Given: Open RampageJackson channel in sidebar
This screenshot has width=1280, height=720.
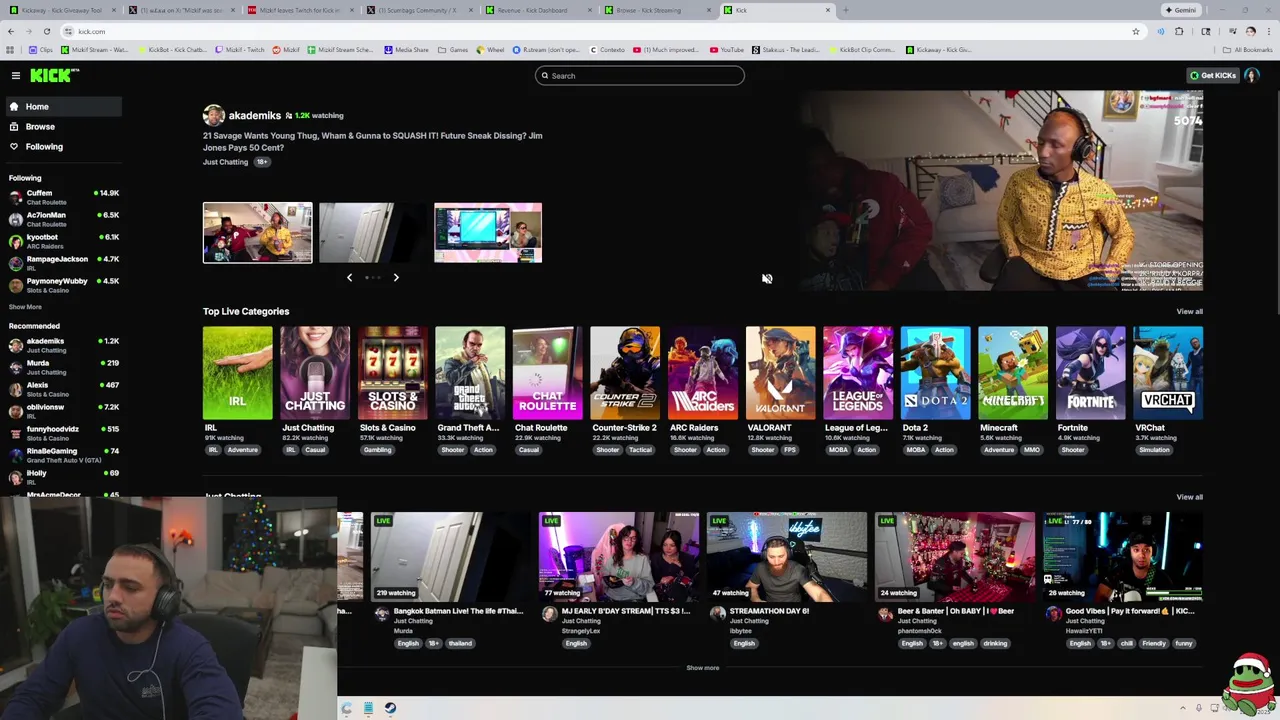Looking at the screenshot, I should click(63, 263).
